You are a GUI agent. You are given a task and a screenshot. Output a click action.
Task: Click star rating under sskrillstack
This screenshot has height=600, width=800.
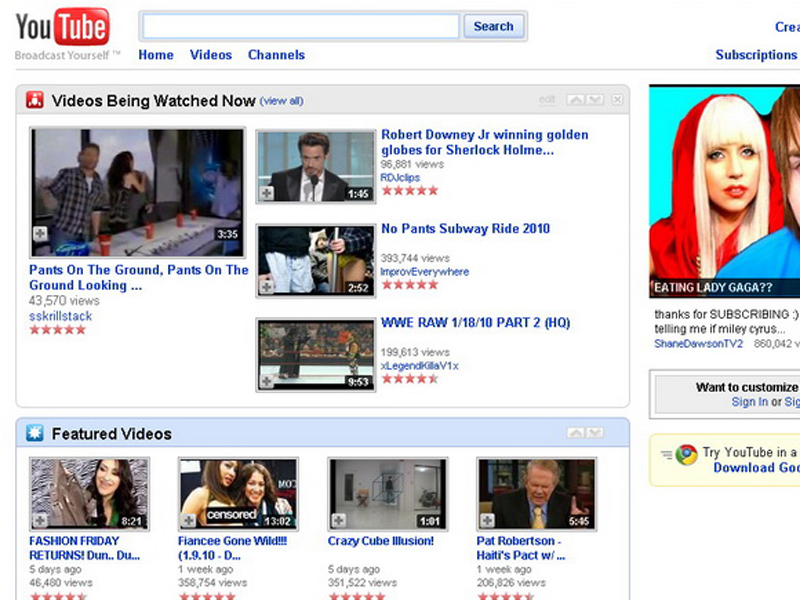(x=58, y=330)
